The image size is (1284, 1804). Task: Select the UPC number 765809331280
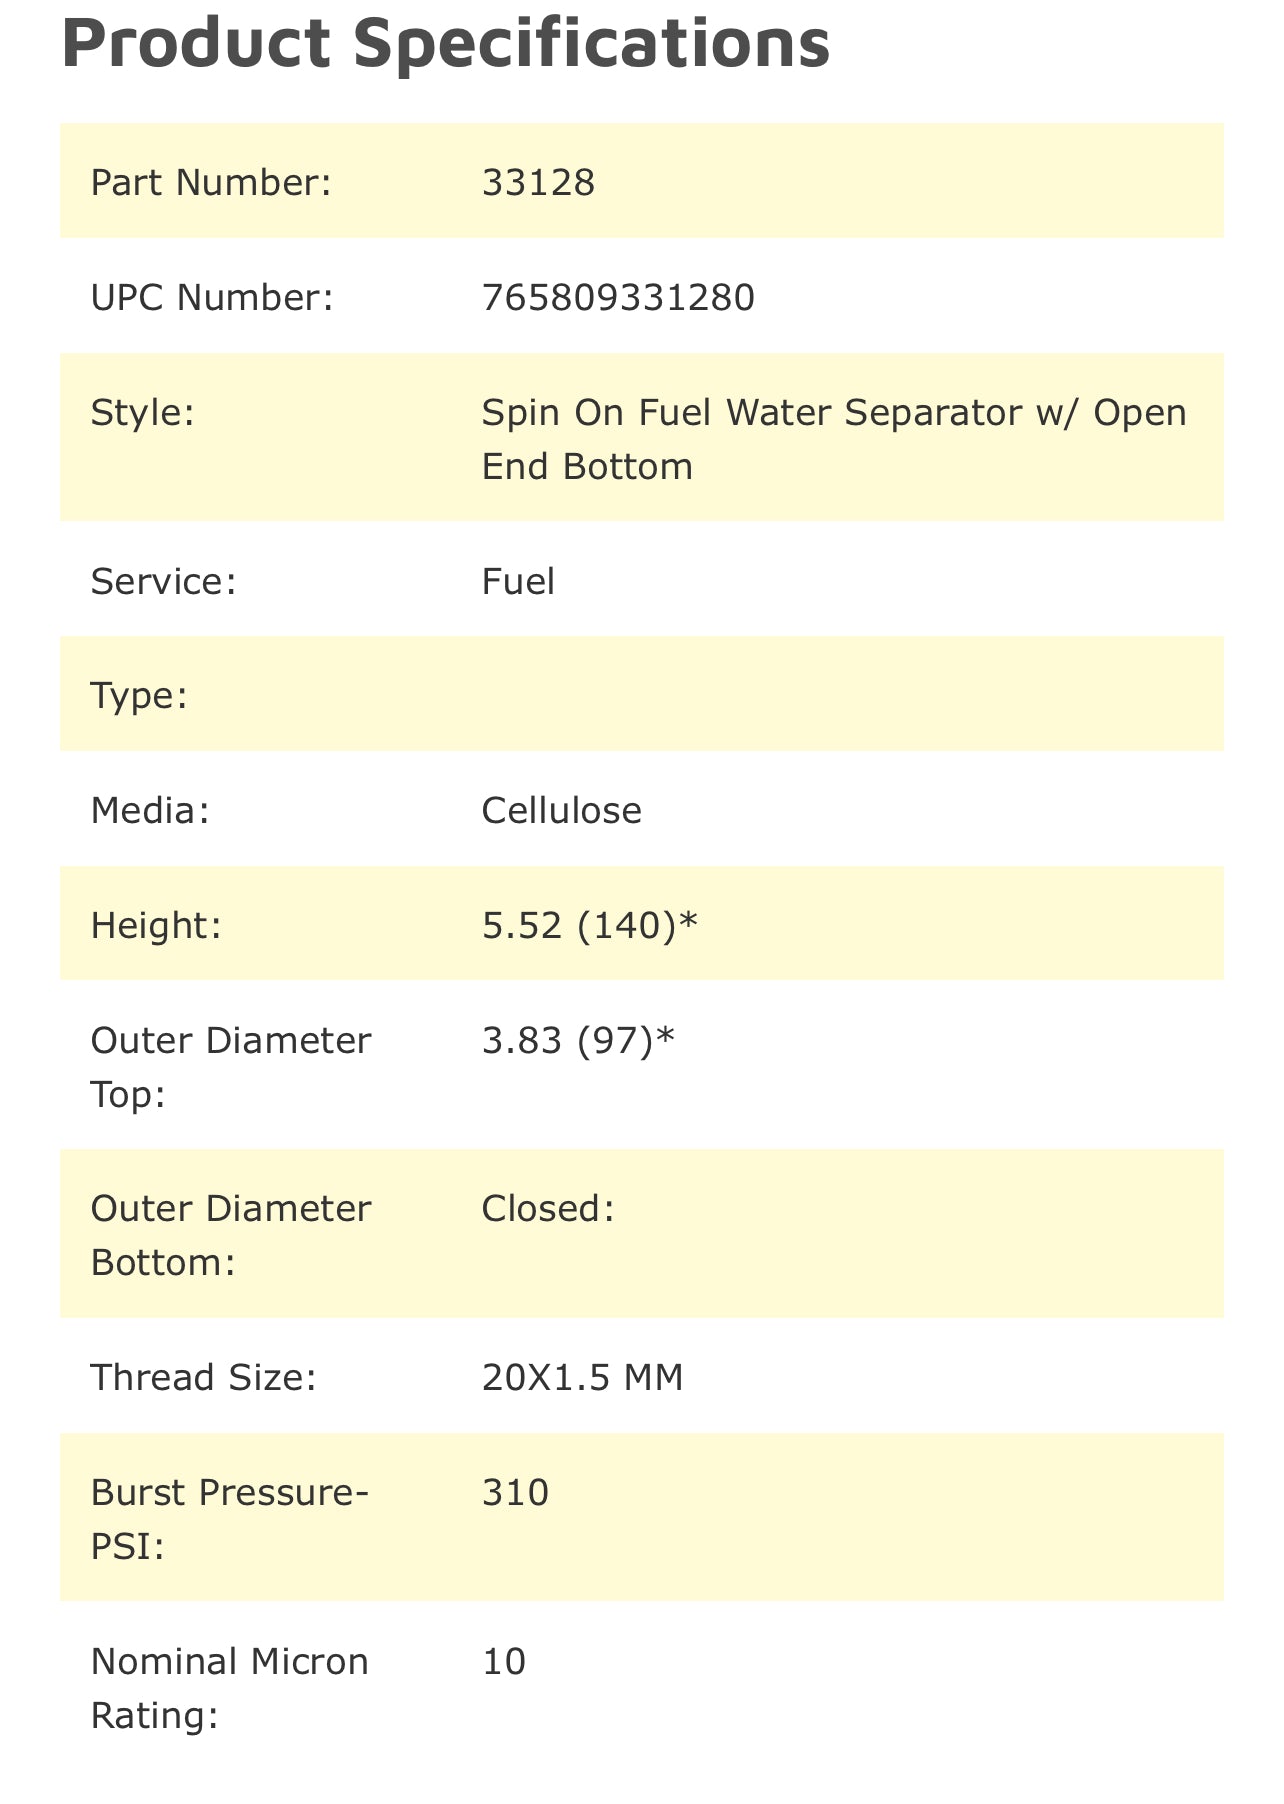(x=618, y=297)
